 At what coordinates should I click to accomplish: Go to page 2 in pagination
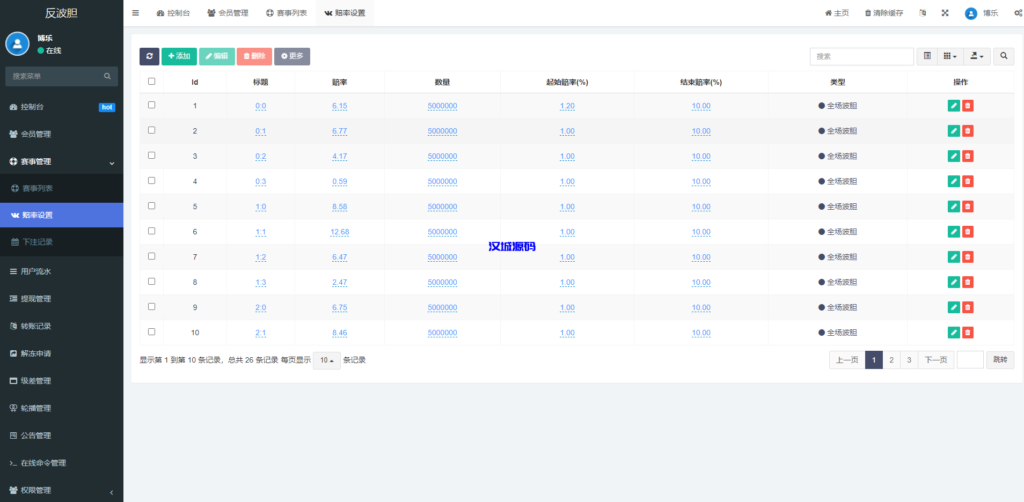[891, 360]
